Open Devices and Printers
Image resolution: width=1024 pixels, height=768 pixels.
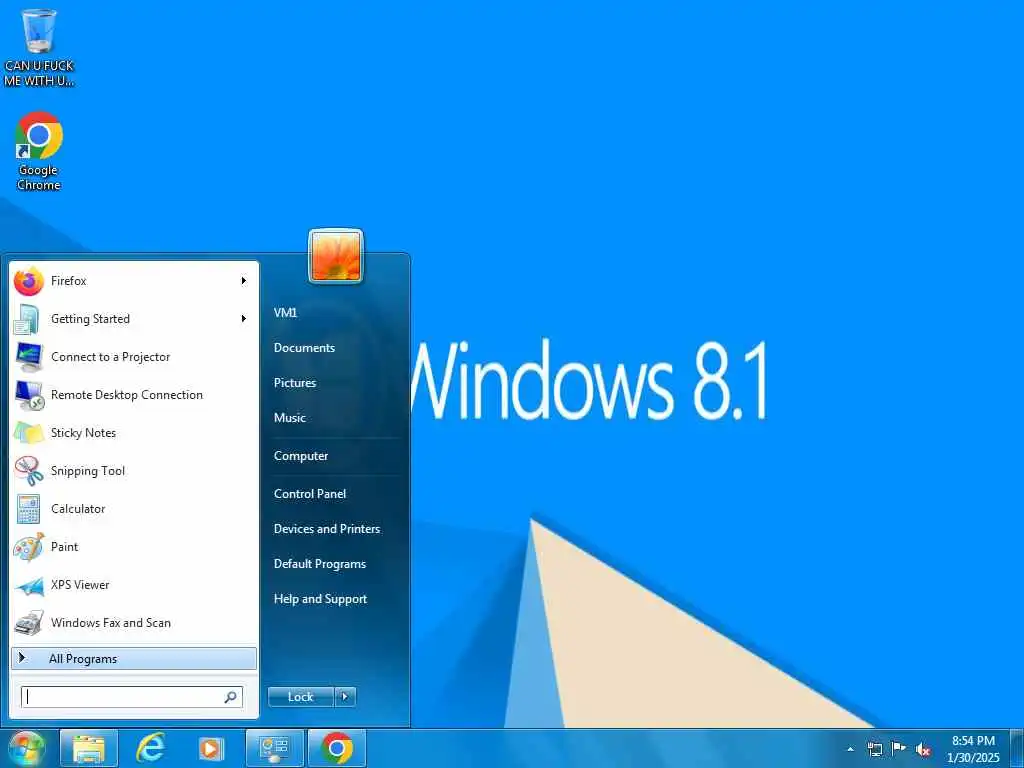(327, 529)
